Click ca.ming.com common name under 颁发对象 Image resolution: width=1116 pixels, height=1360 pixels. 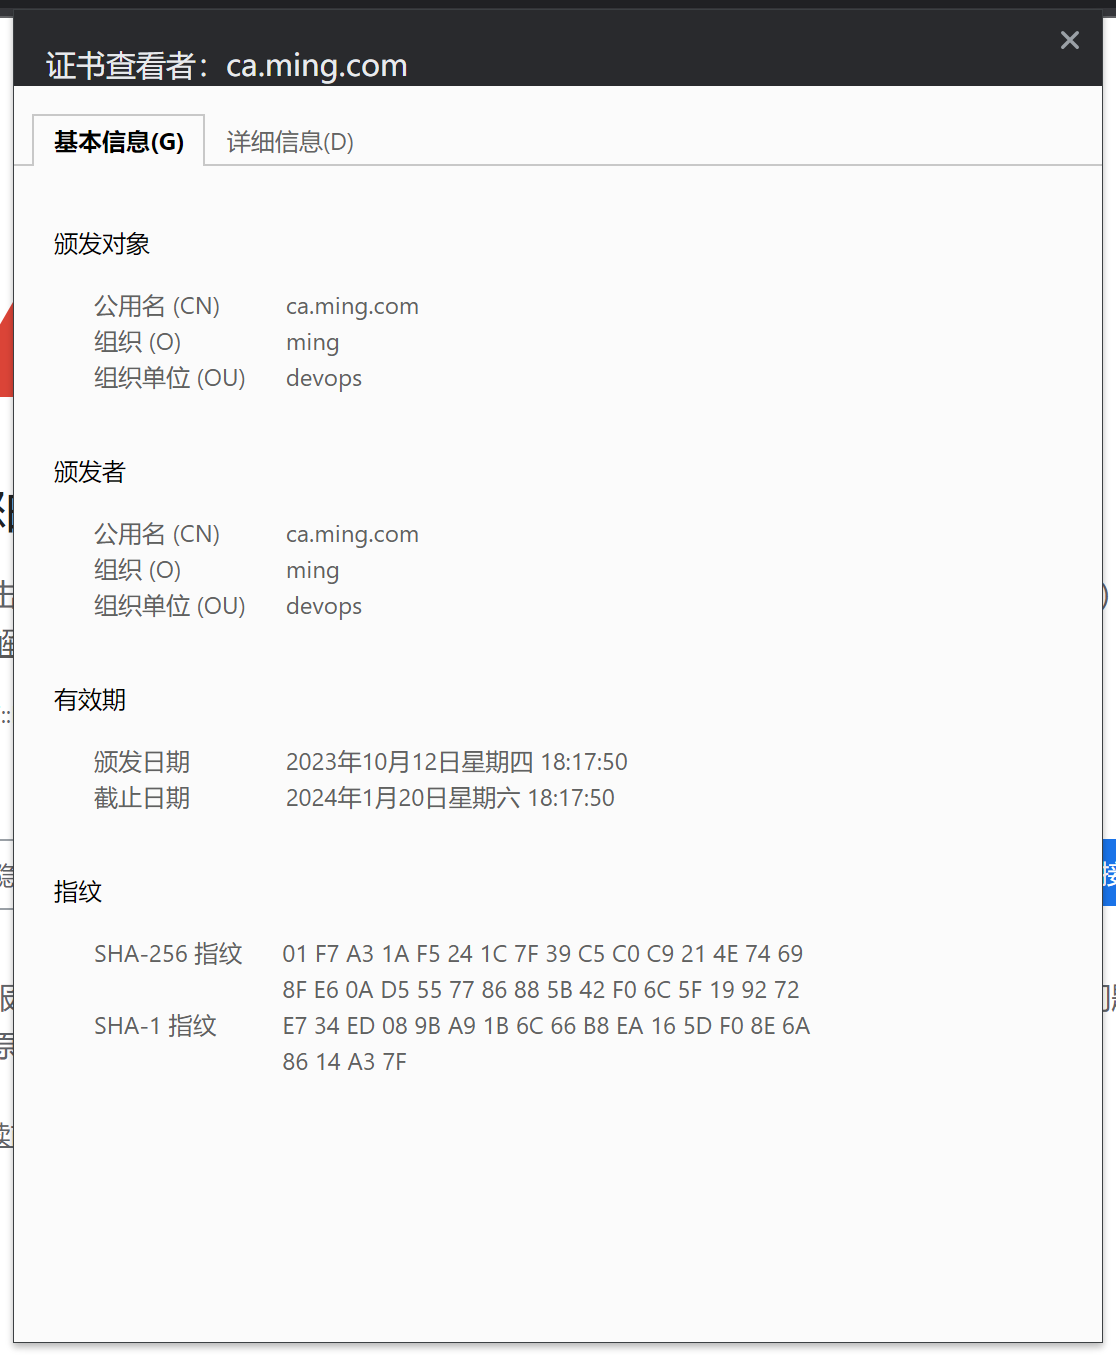[352, 306]
